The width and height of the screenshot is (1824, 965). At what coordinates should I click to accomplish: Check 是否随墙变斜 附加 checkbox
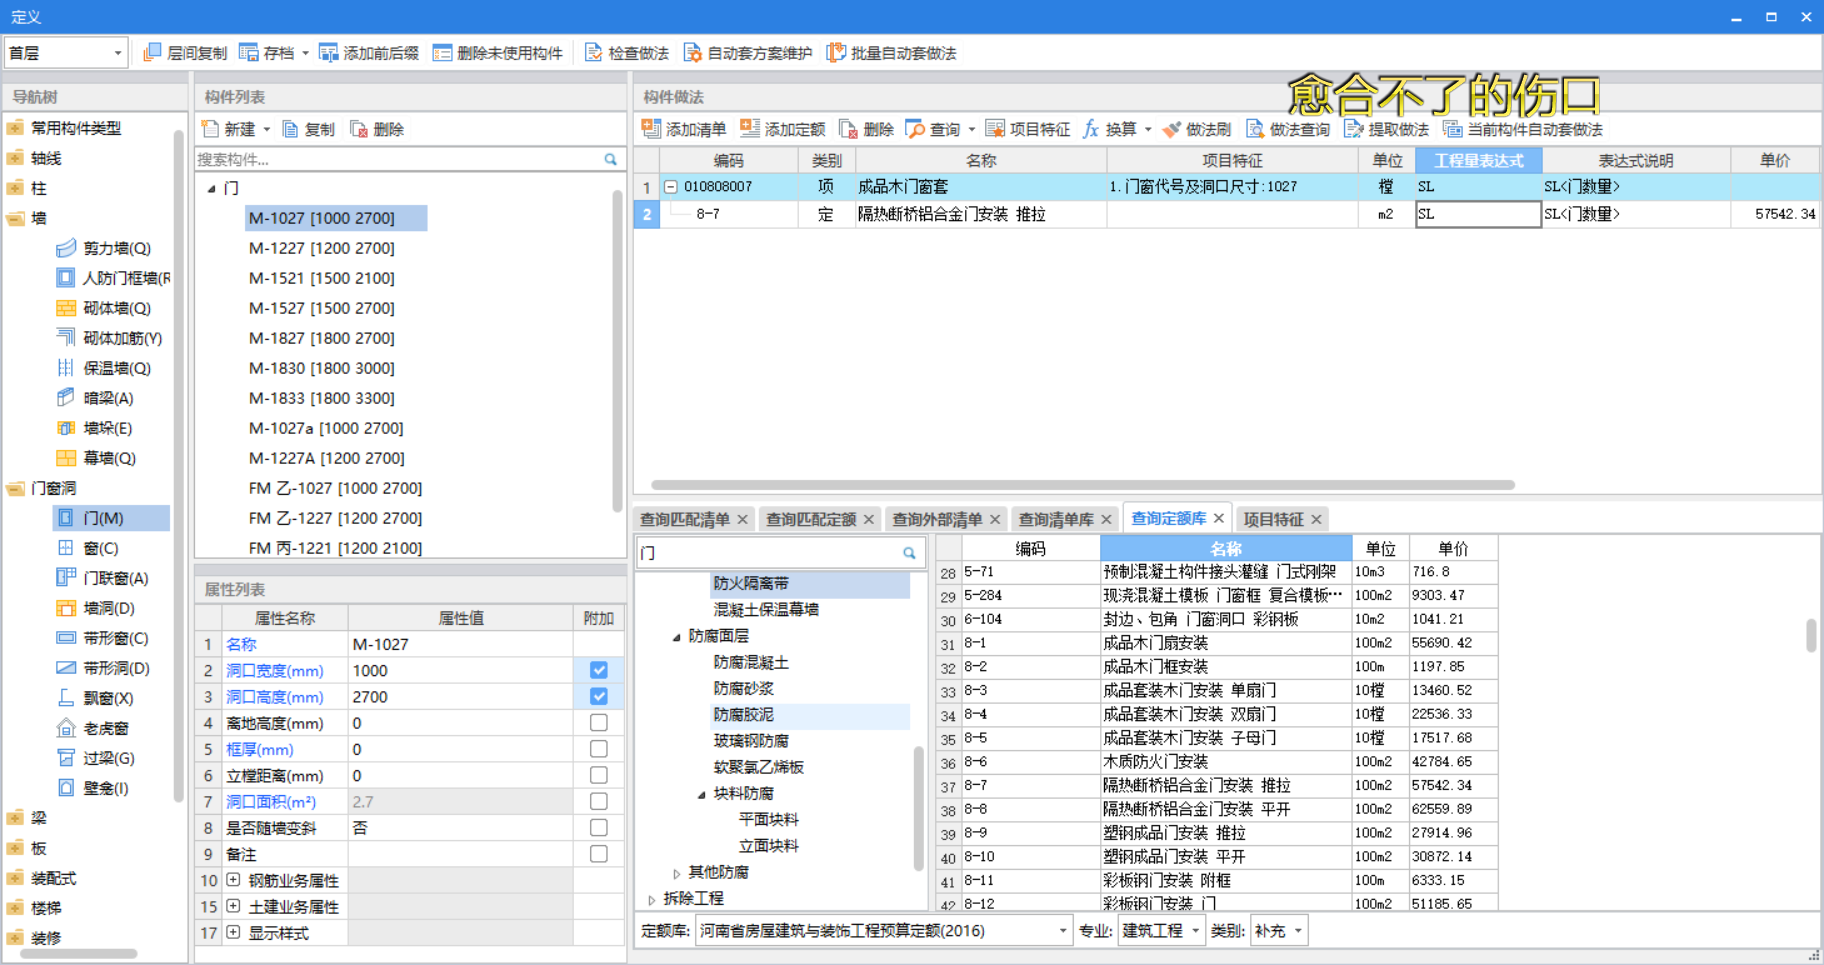click(x=599, y=827)
